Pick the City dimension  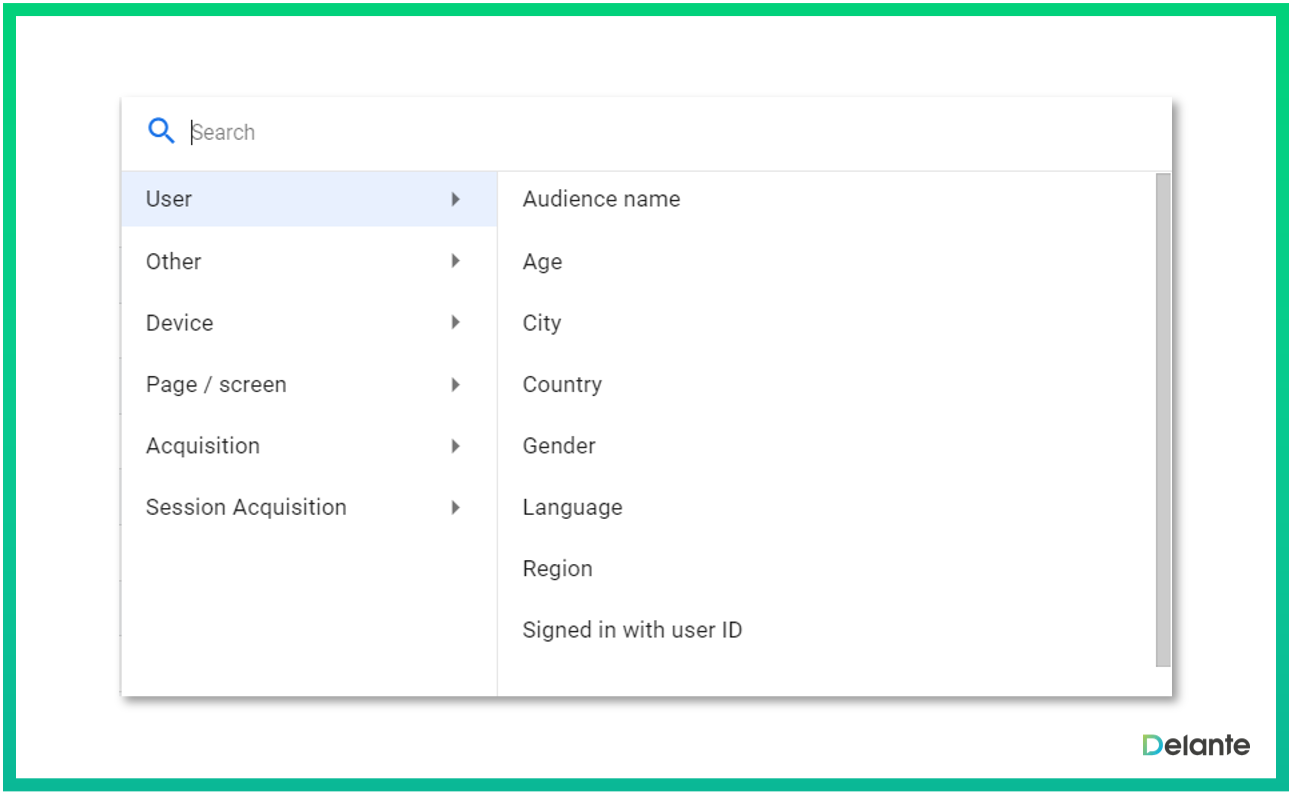(x=541, y=324)
